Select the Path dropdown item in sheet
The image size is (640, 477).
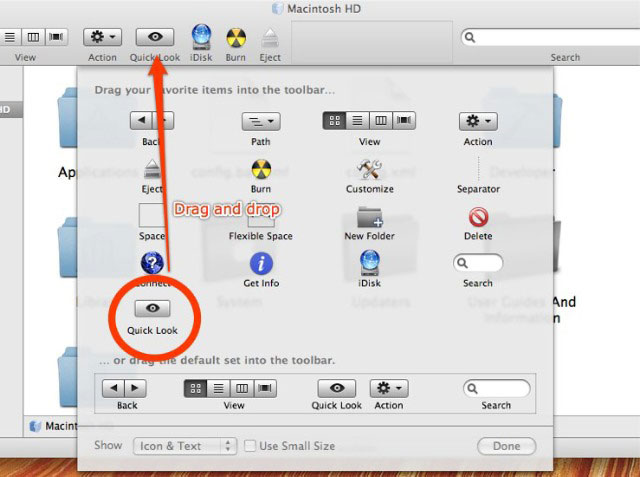pos(261,121)
